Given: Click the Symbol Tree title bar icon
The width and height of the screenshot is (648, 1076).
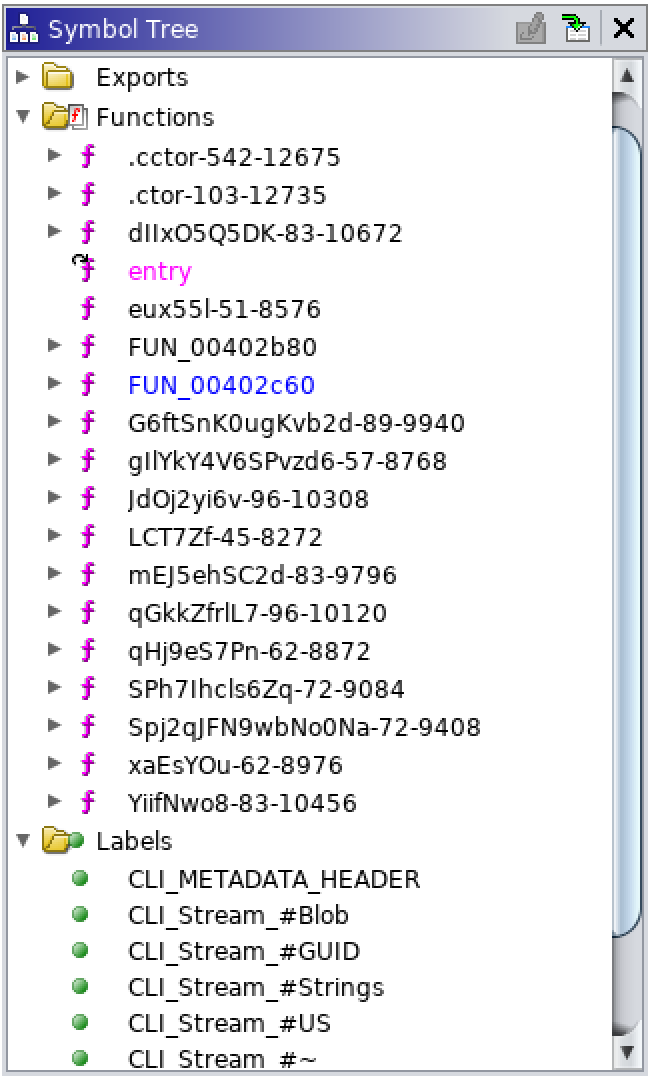Looking at the screenshot, I should click(x=23, y=29).
